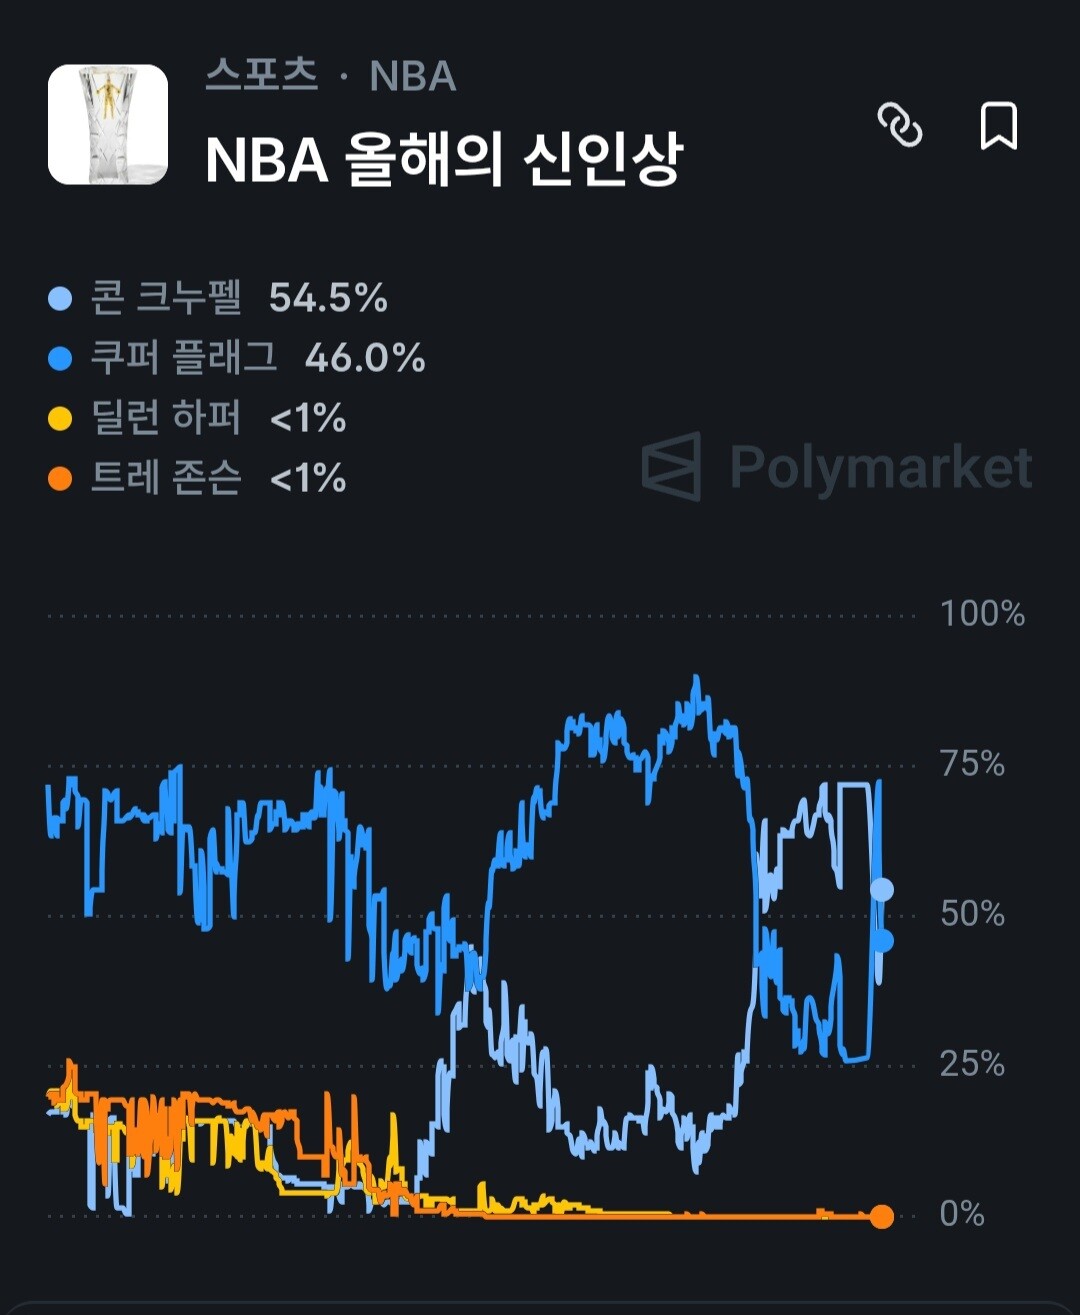Copy the market link with the chain icon
Screen dimensions: 1080x1315
coord(899,125)
